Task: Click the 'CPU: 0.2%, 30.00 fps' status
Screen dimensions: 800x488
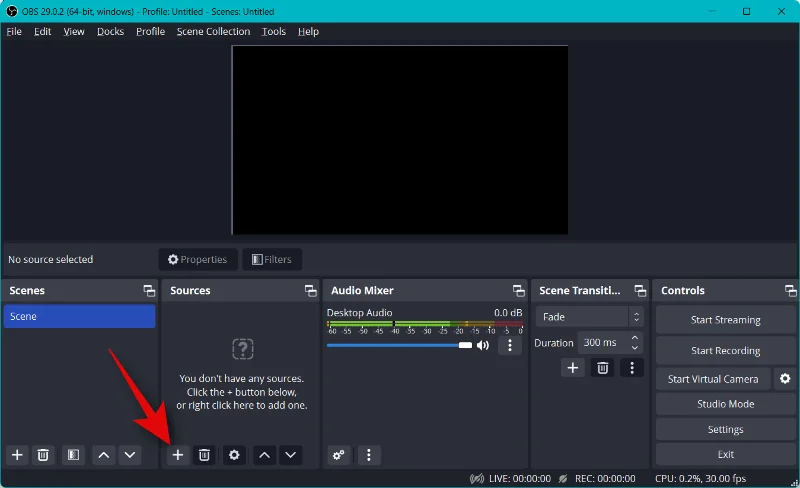Action: point(701,478)
